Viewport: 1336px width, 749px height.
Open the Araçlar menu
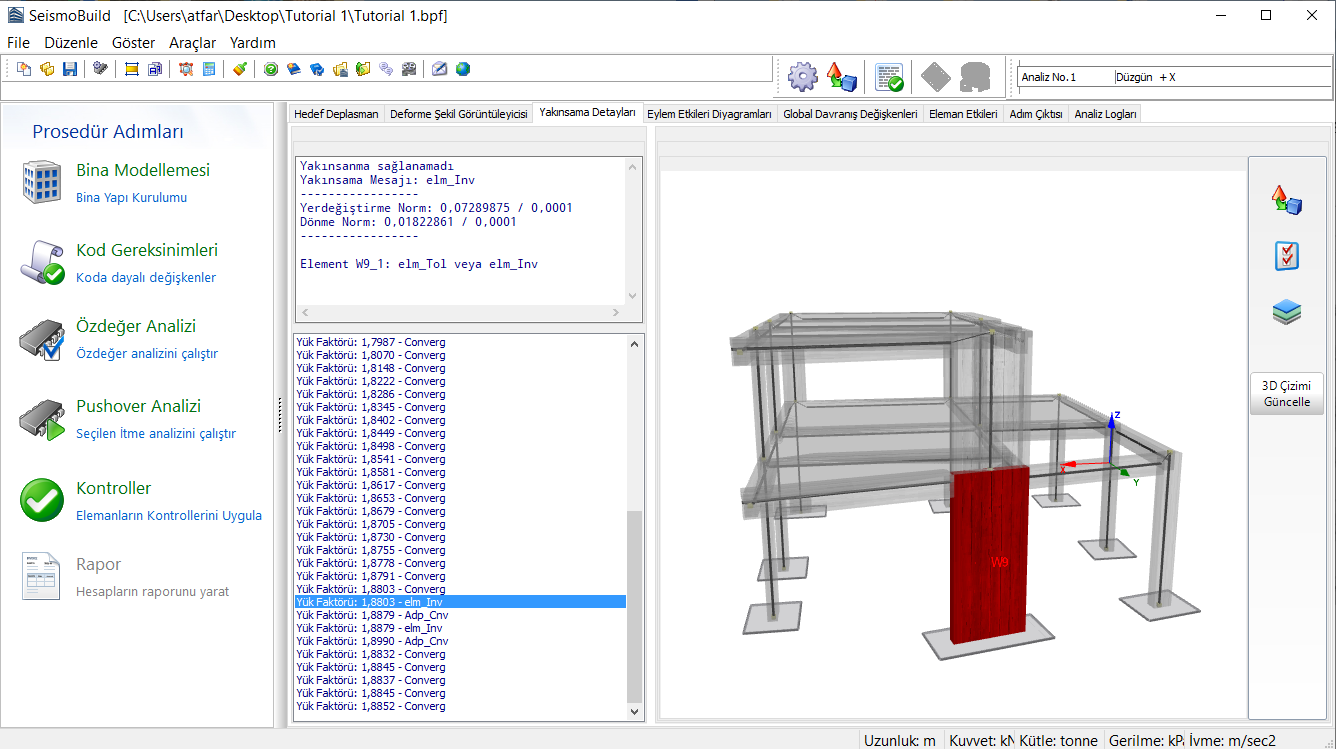(x=192, y=43)
